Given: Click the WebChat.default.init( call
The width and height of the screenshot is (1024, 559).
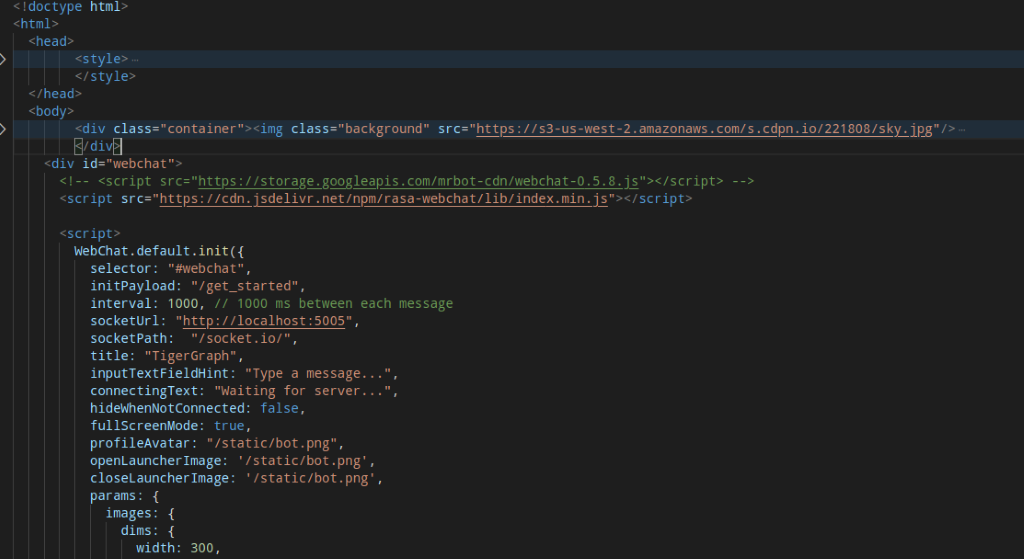Looking at the screenshot, I should [x=159, y=251].
